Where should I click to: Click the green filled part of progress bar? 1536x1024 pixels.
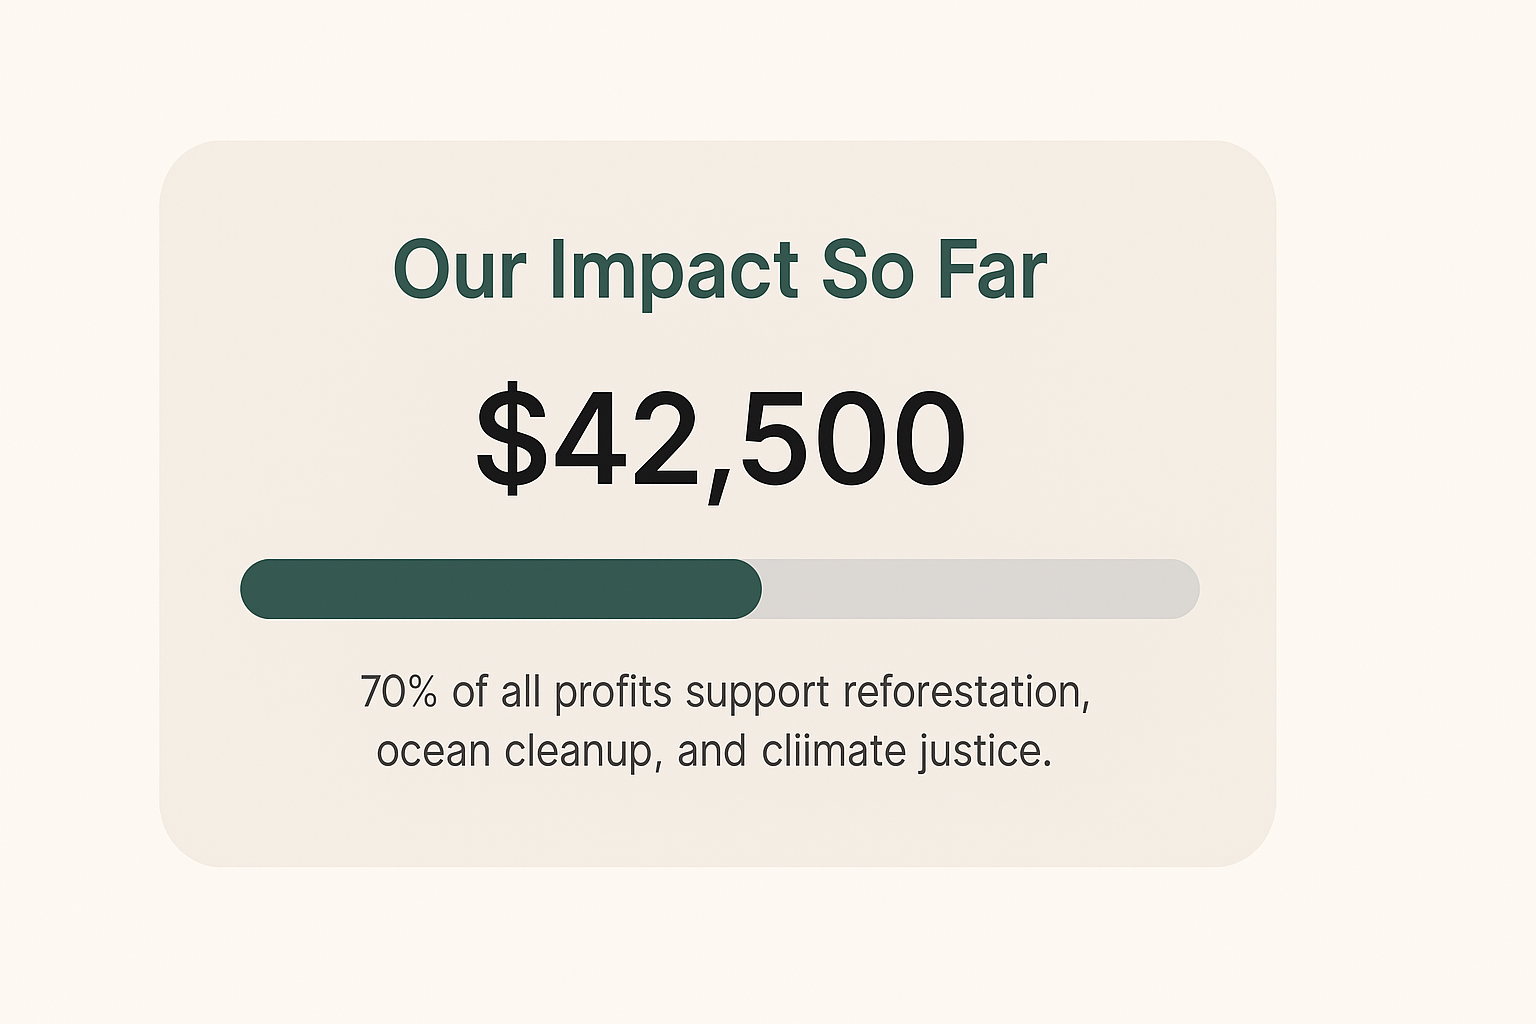tap(500, 589)
